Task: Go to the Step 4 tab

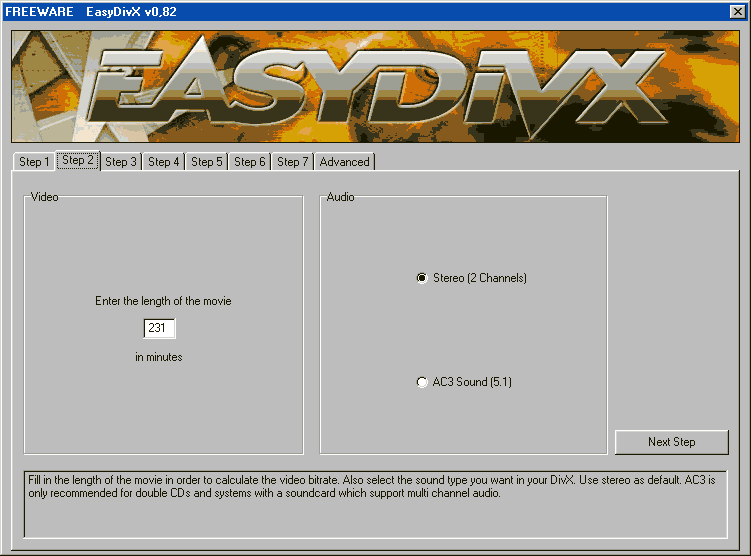Action: (x=164, y=162)
